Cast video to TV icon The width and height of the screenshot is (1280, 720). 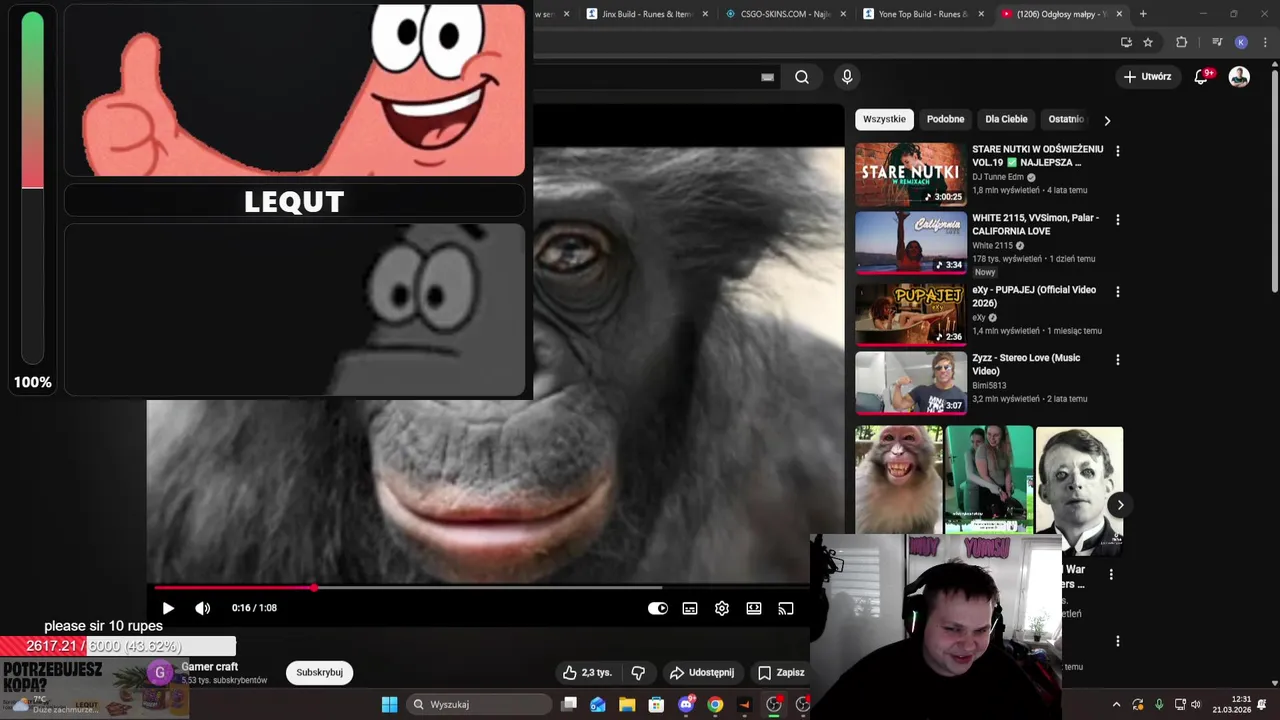tap(786, 608)
